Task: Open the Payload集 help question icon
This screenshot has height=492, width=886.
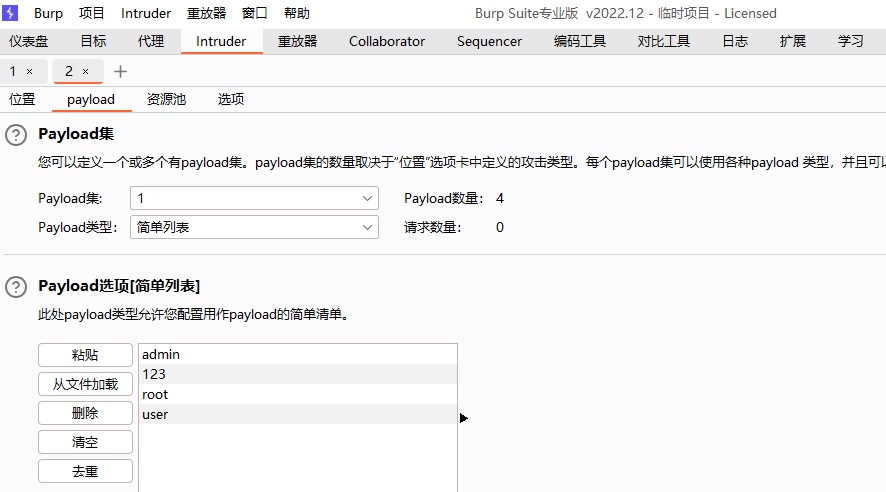Action: 16,135
